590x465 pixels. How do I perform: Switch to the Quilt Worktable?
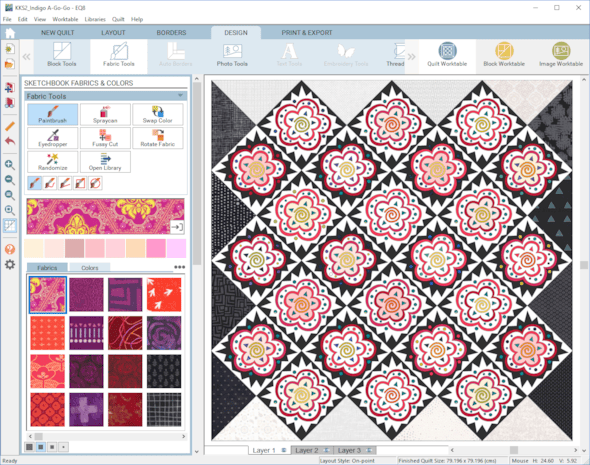(447, 55)
